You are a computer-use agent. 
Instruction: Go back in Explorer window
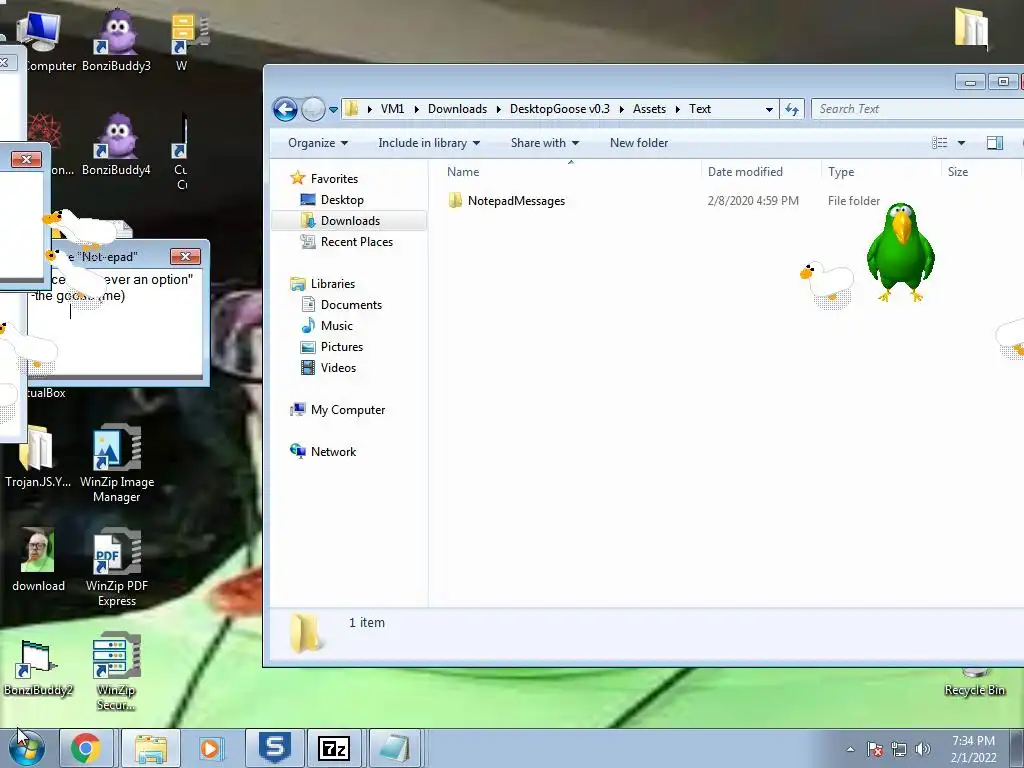[x=285, y=109]
